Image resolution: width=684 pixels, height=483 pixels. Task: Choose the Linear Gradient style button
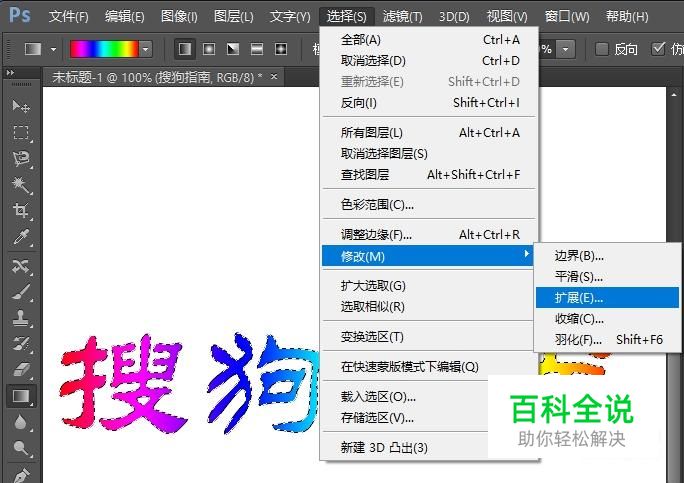coord(185,49)
